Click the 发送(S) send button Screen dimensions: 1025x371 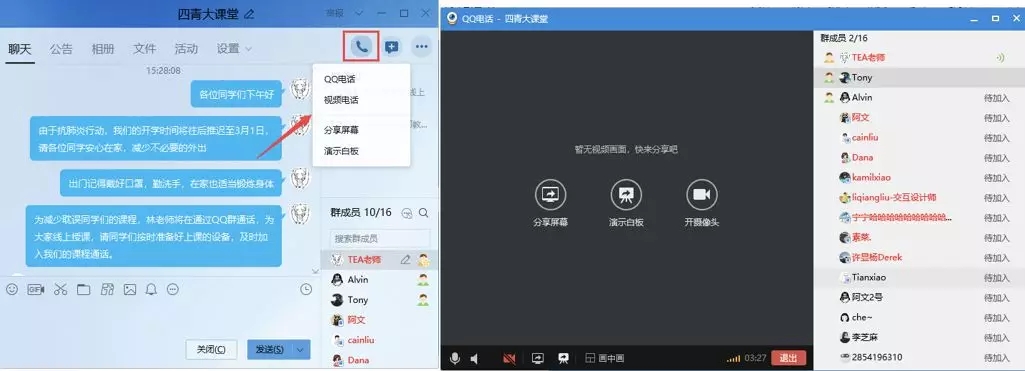point(270,349)
